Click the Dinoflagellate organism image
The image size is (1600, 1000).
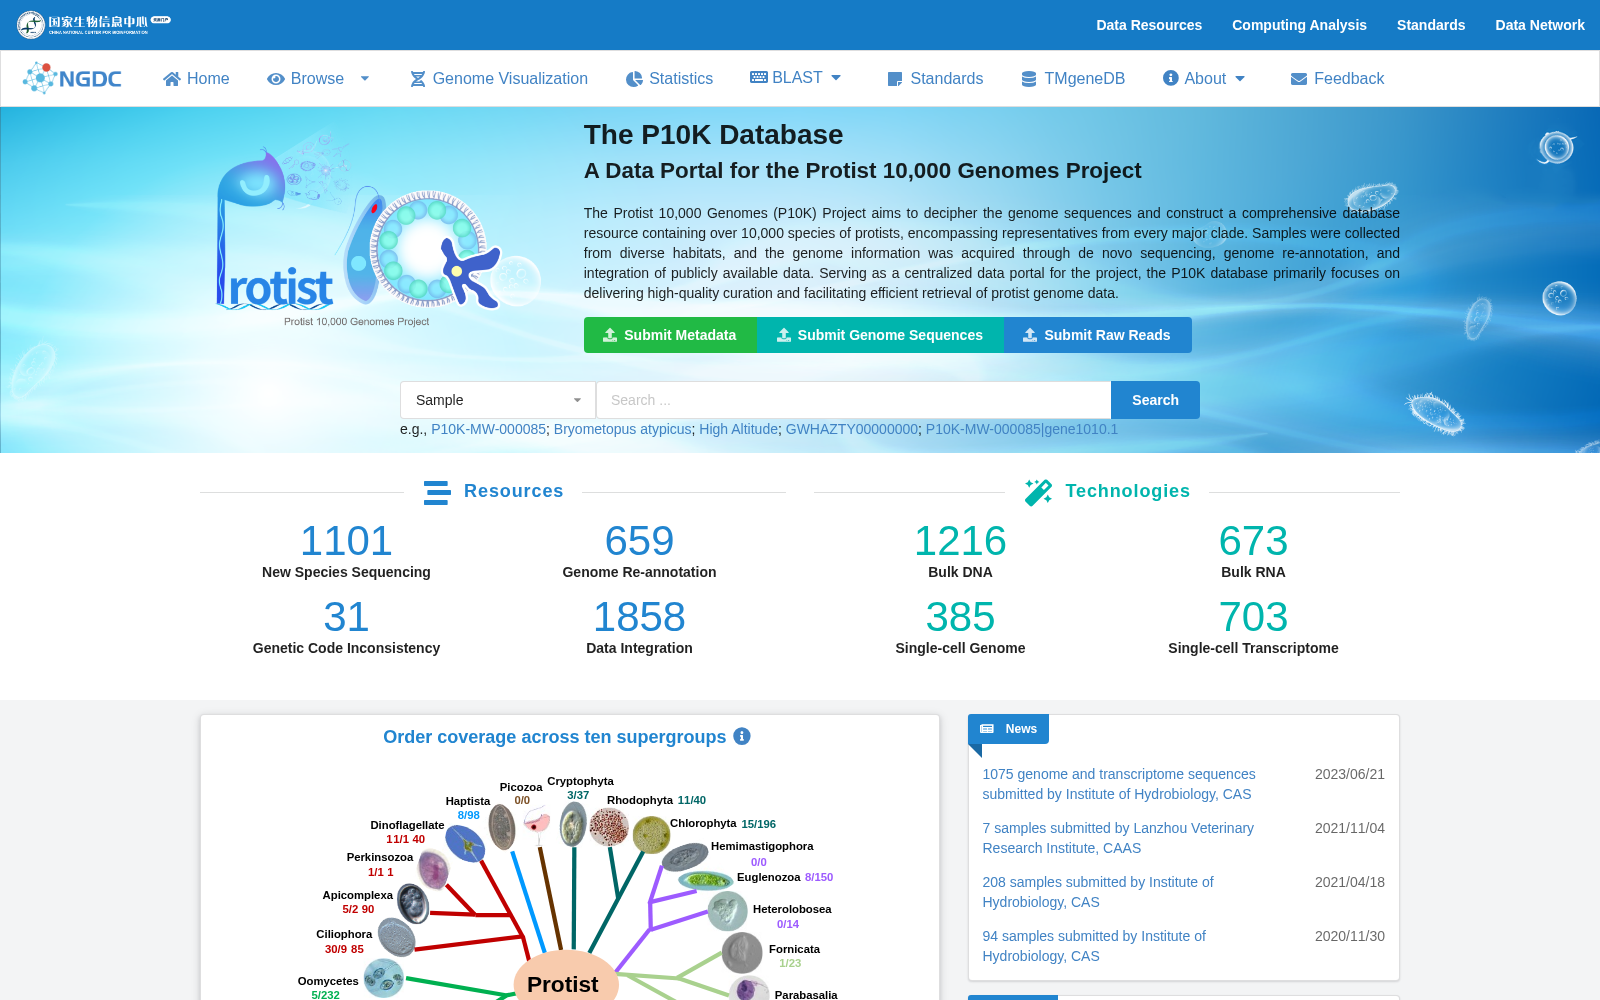tap(465, 844)
